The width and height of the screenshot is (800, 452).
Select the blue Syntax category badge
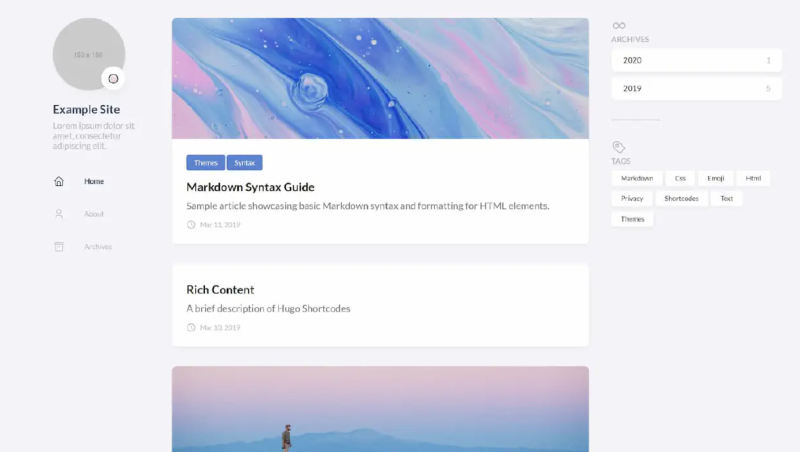click(244, 163)
